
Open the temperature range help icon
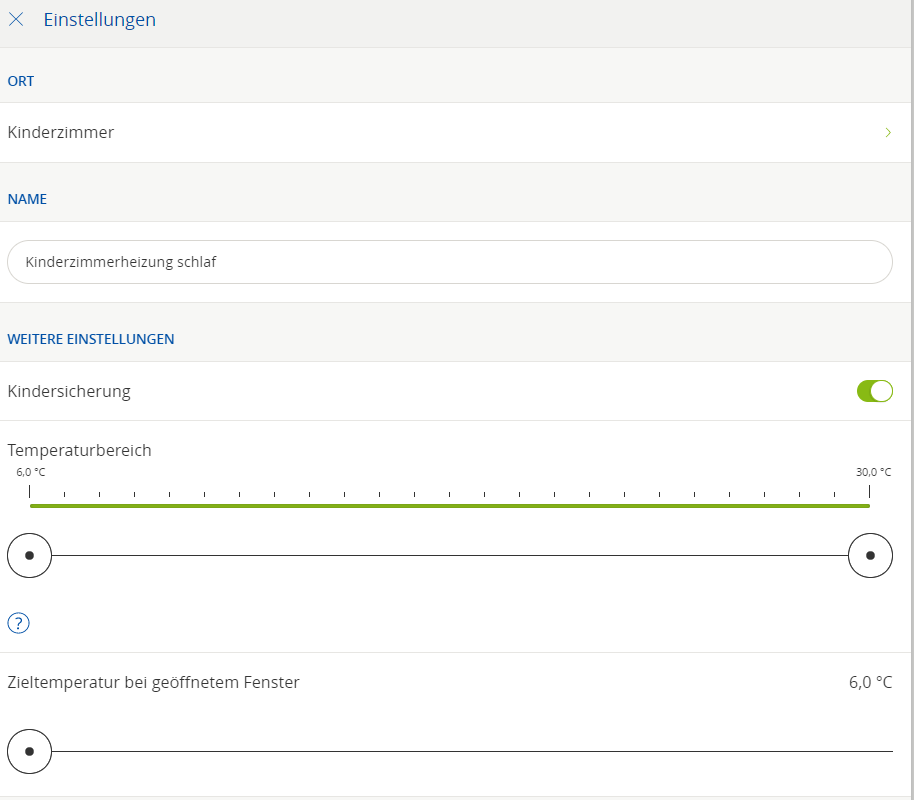[x=18, y=623]
